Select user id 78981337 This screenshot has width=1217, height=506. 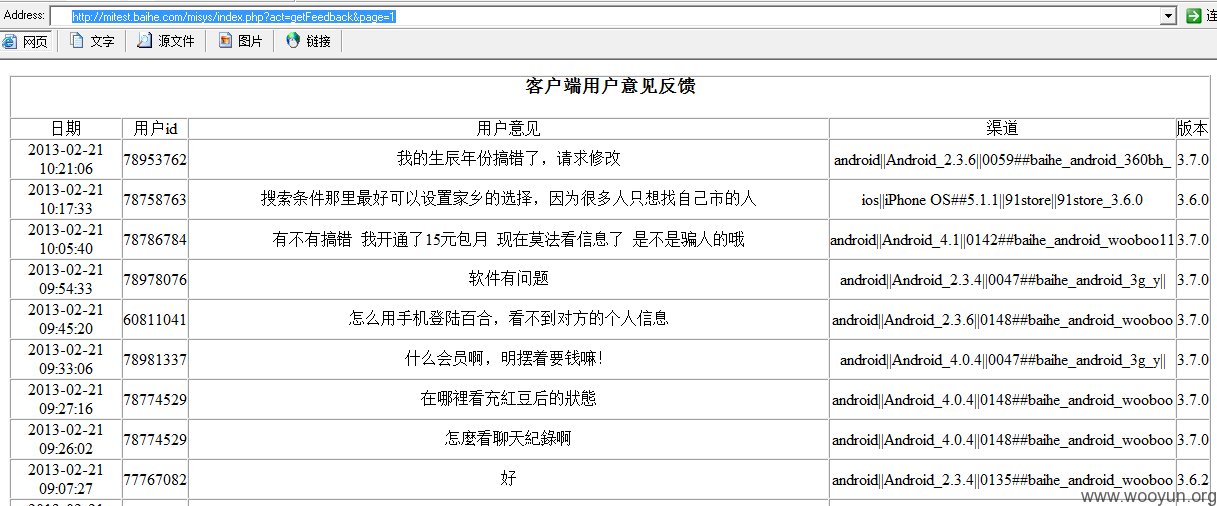155,359
